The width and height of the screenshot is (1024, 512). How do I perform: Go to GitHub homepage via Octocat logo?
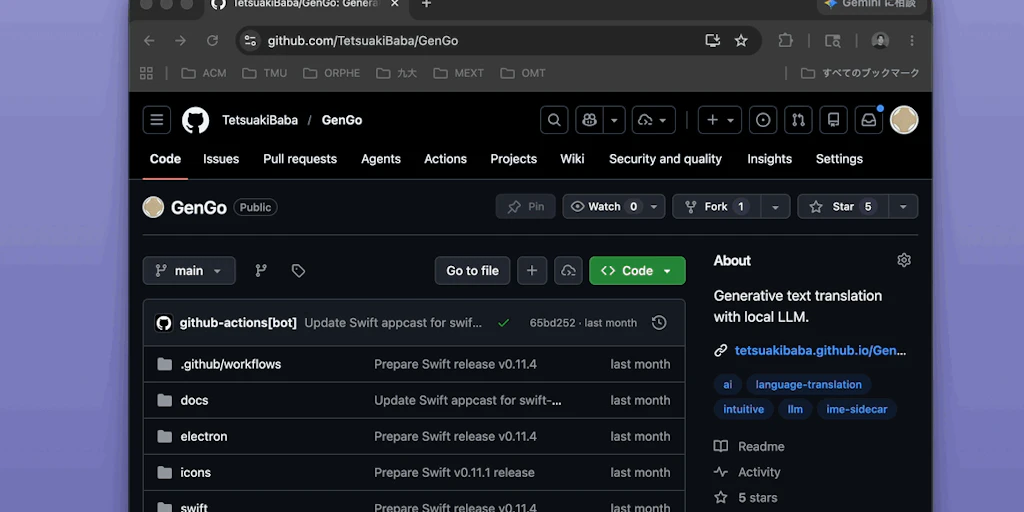[x=195, y=120]
